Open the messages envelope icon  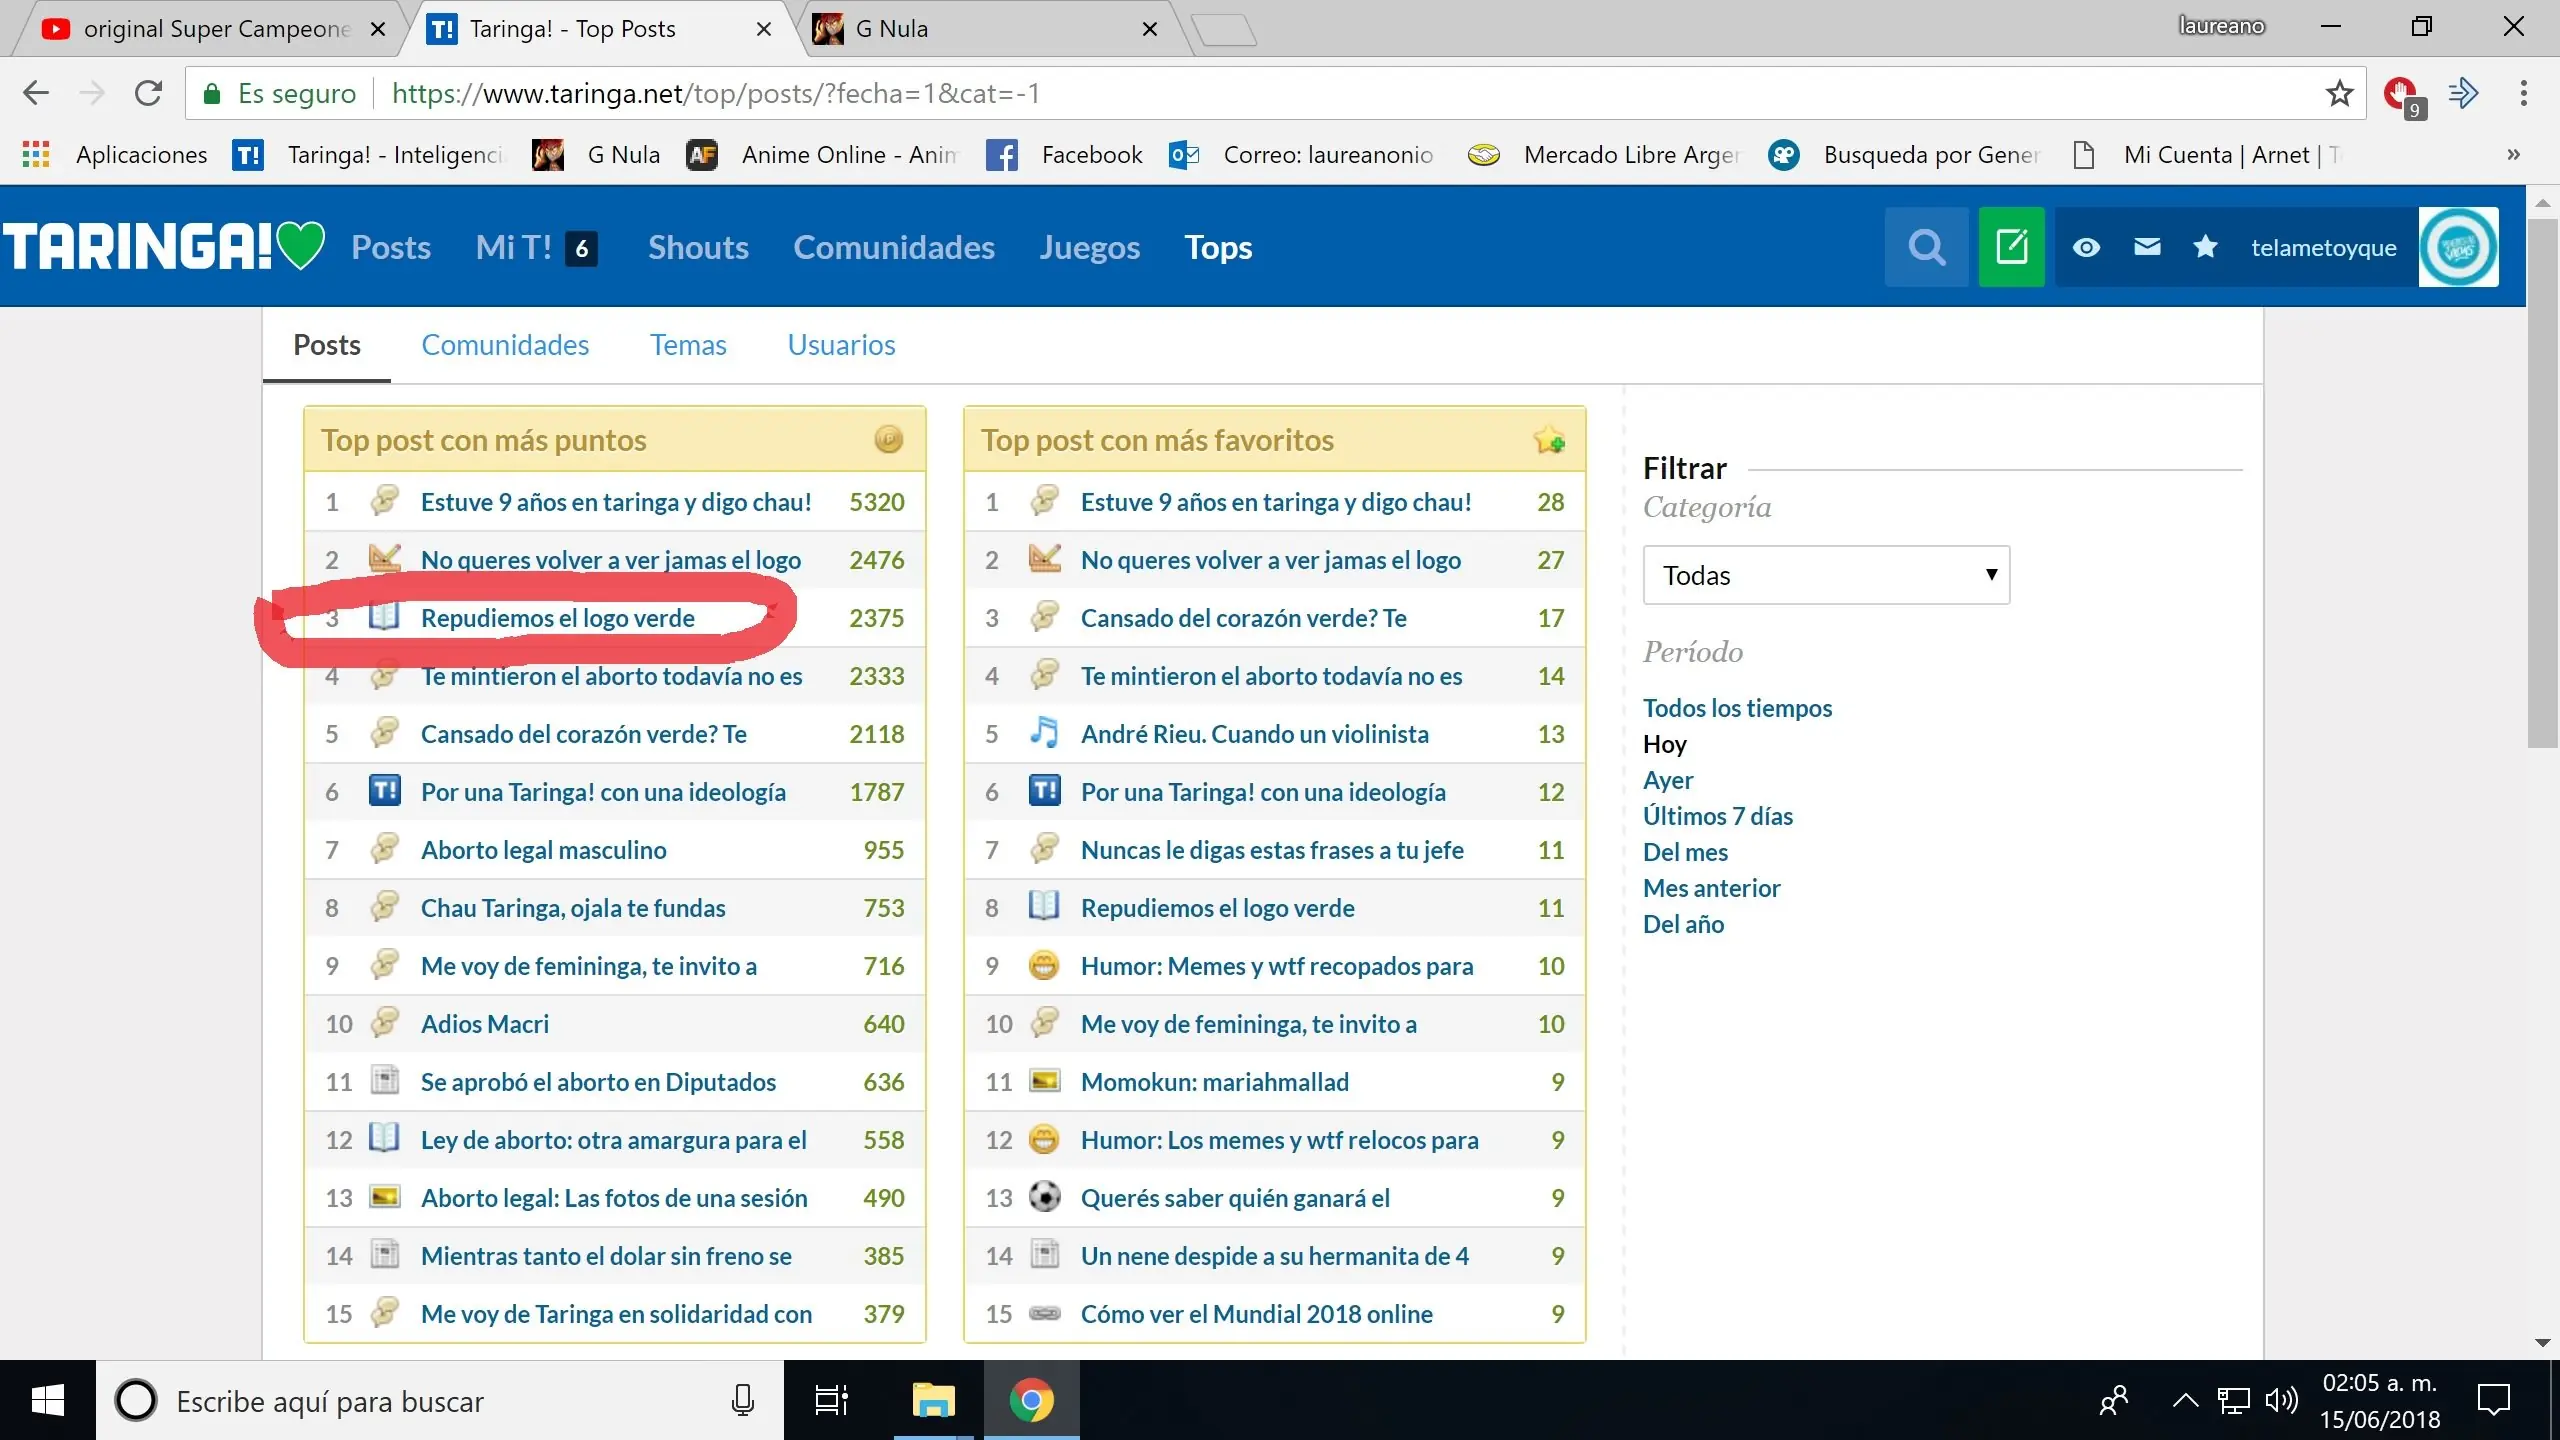tap(2147, 247)
